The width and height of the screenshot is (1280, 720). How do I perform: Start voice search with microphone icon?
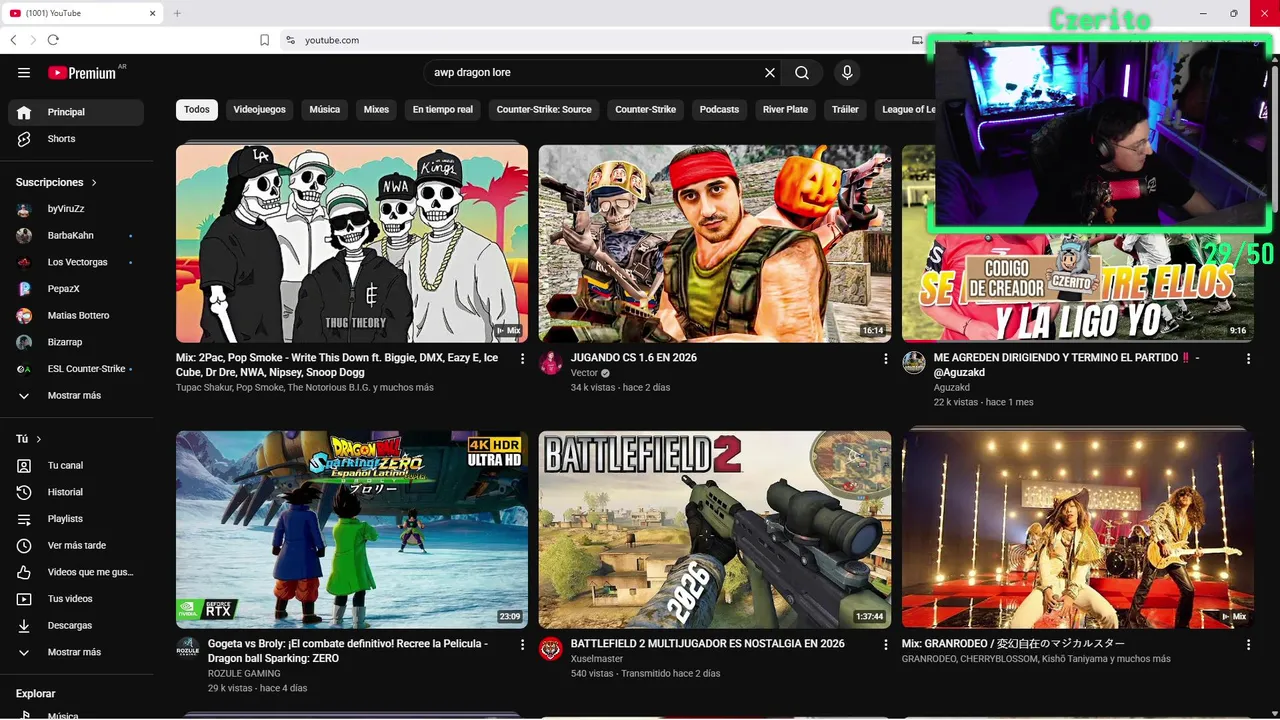tap(847, 73)
